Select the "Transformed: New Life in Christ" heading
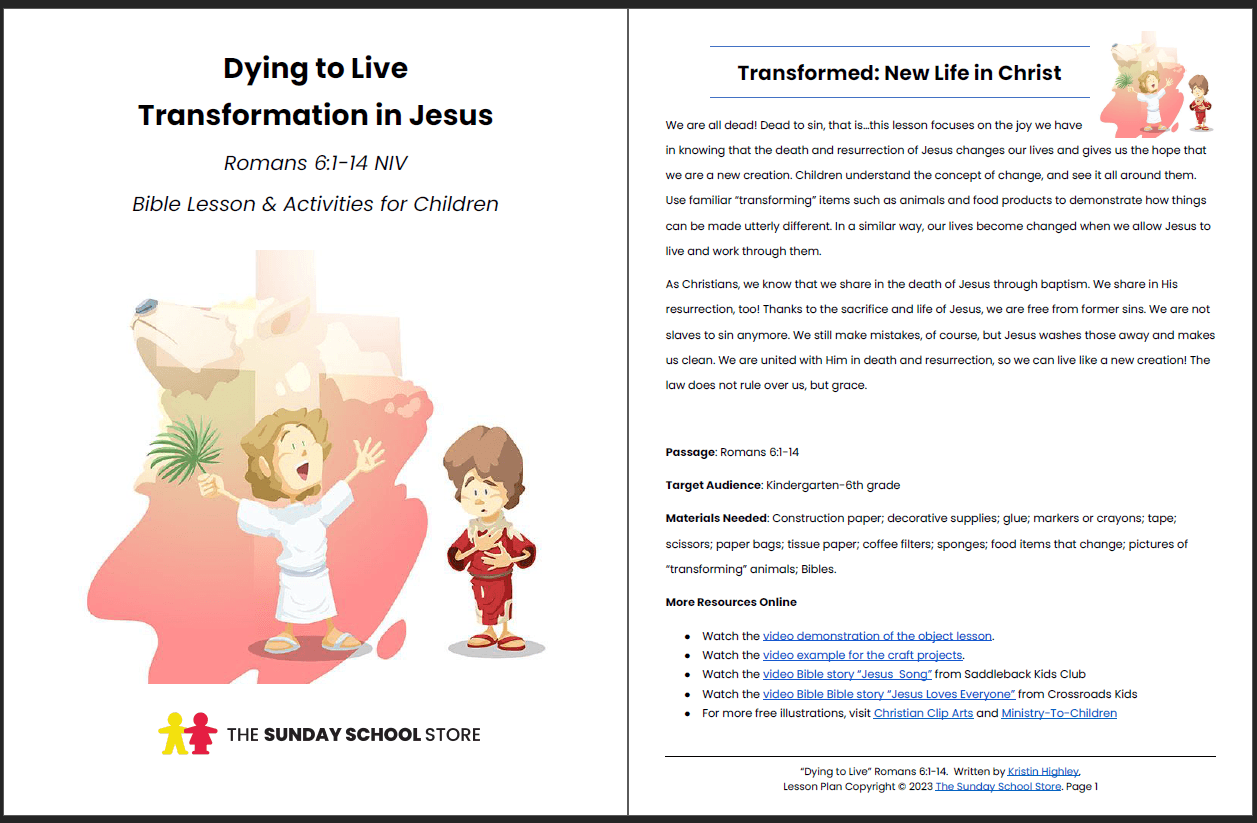 (898, 70)
